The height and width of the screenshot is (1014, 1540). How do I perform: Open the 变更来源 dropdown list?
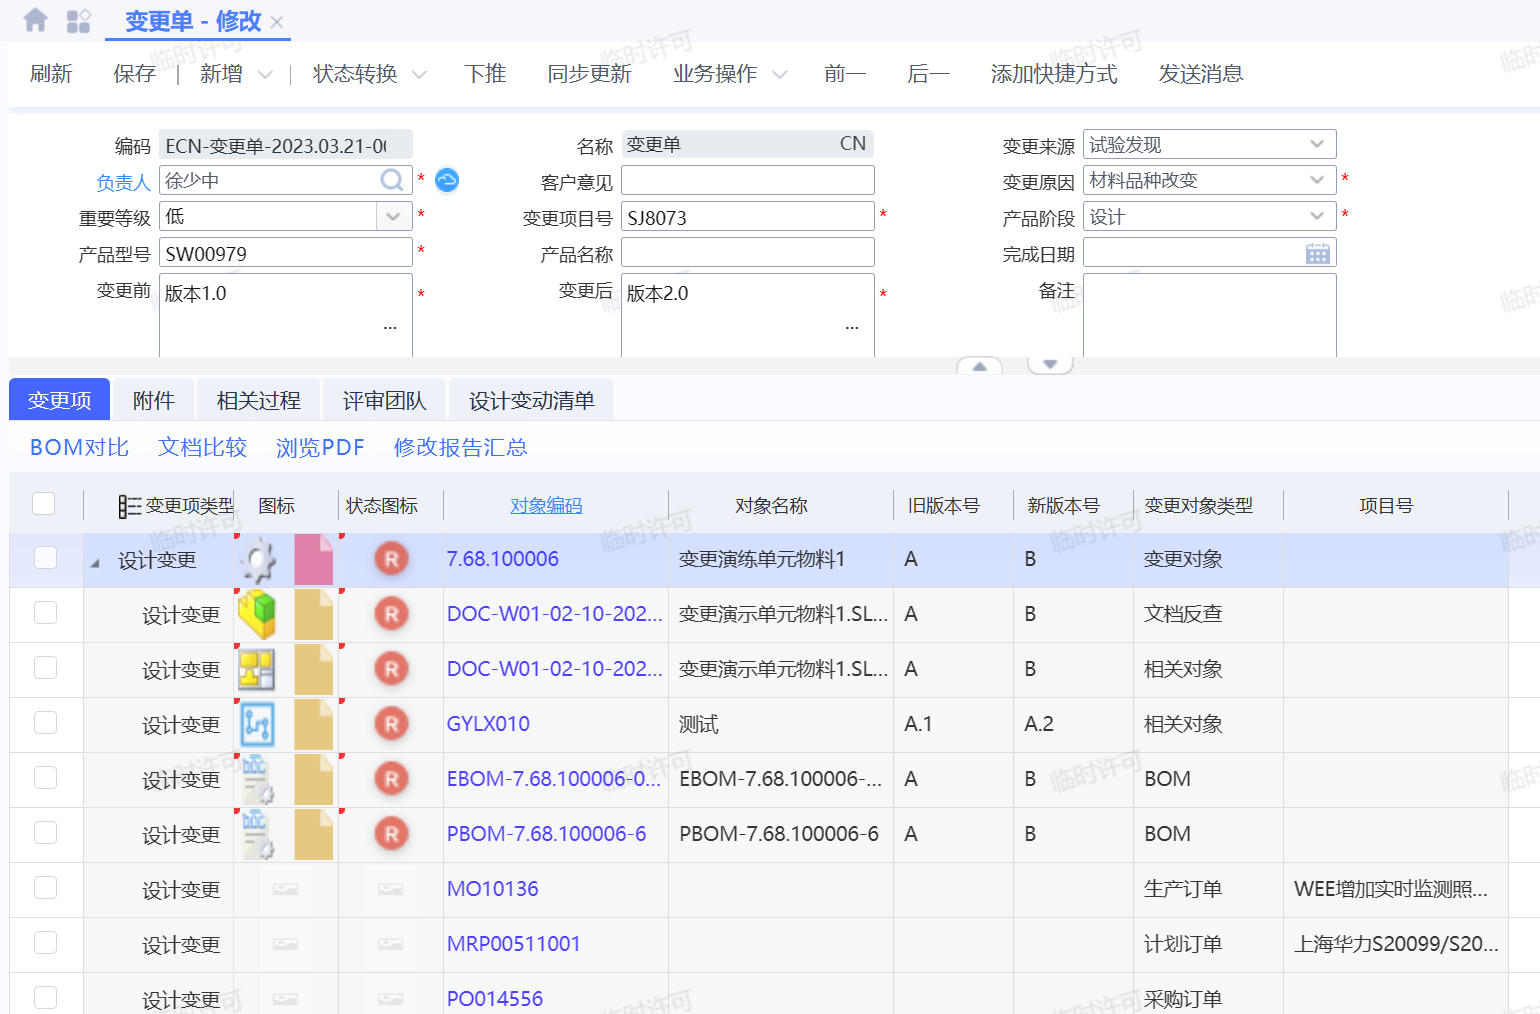click(x=1317, y=145)
